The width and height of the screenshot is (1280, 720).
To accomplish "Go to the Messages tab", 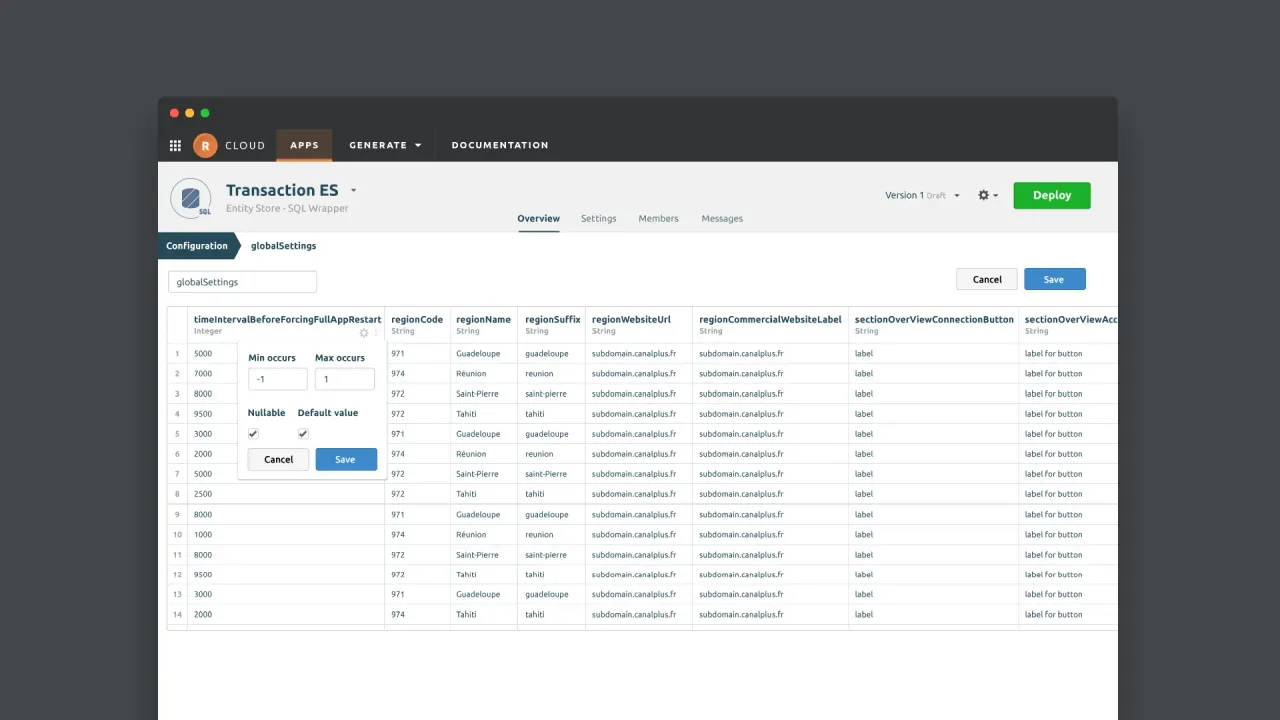I will coord(722,218).
